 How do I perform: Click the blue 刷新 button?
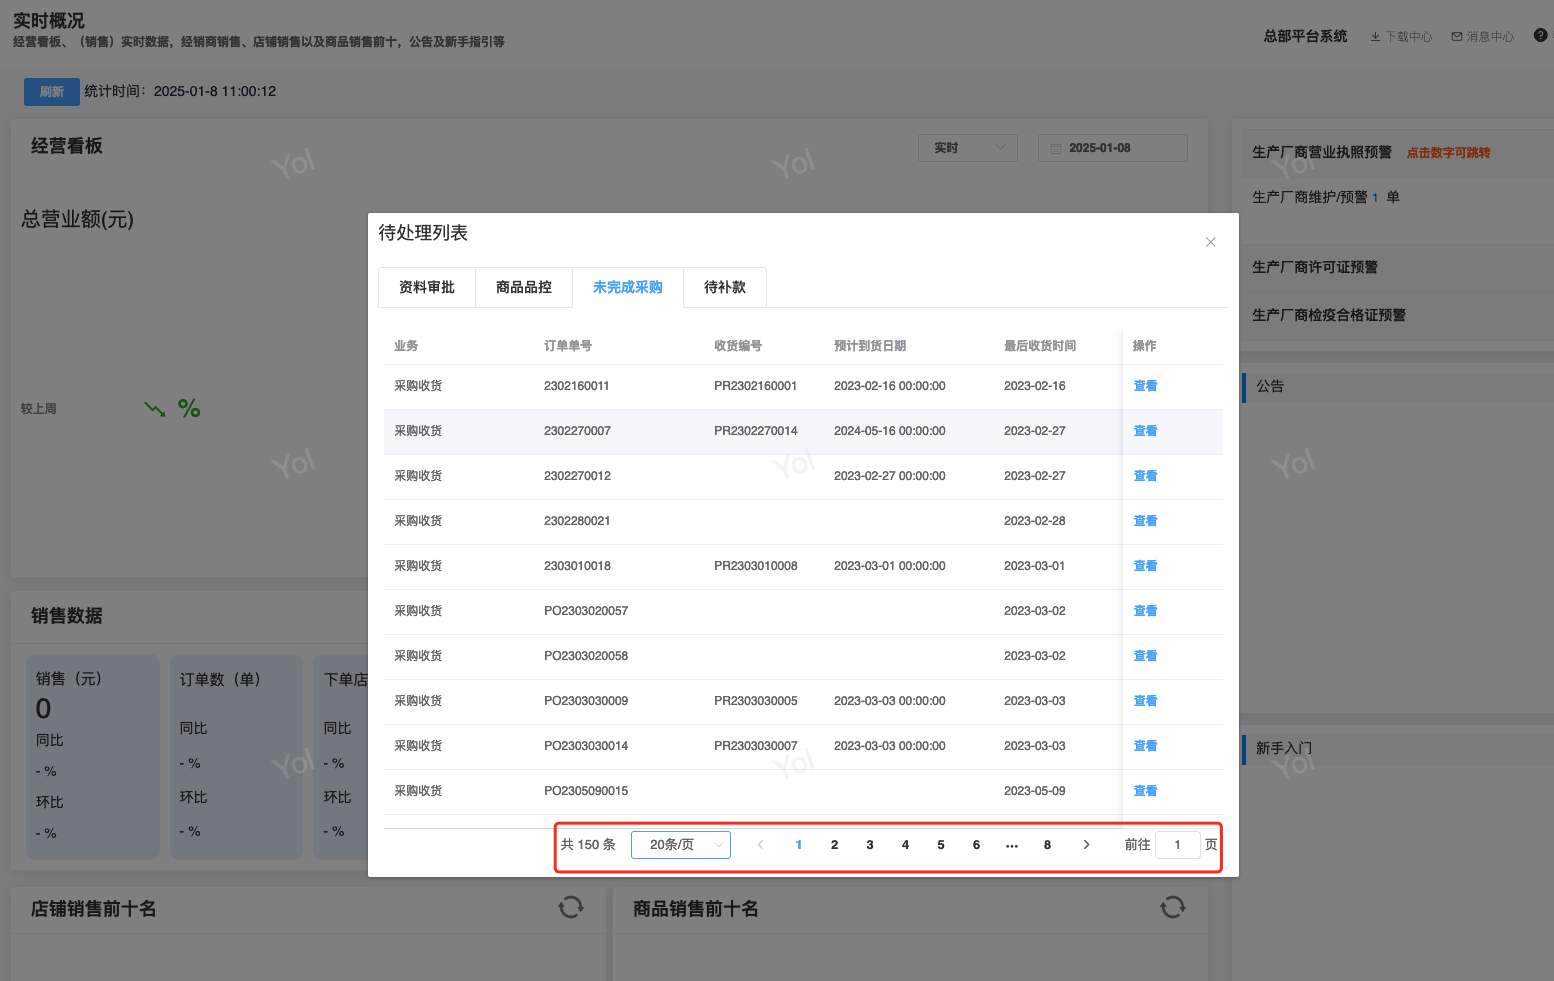point(52,92)
